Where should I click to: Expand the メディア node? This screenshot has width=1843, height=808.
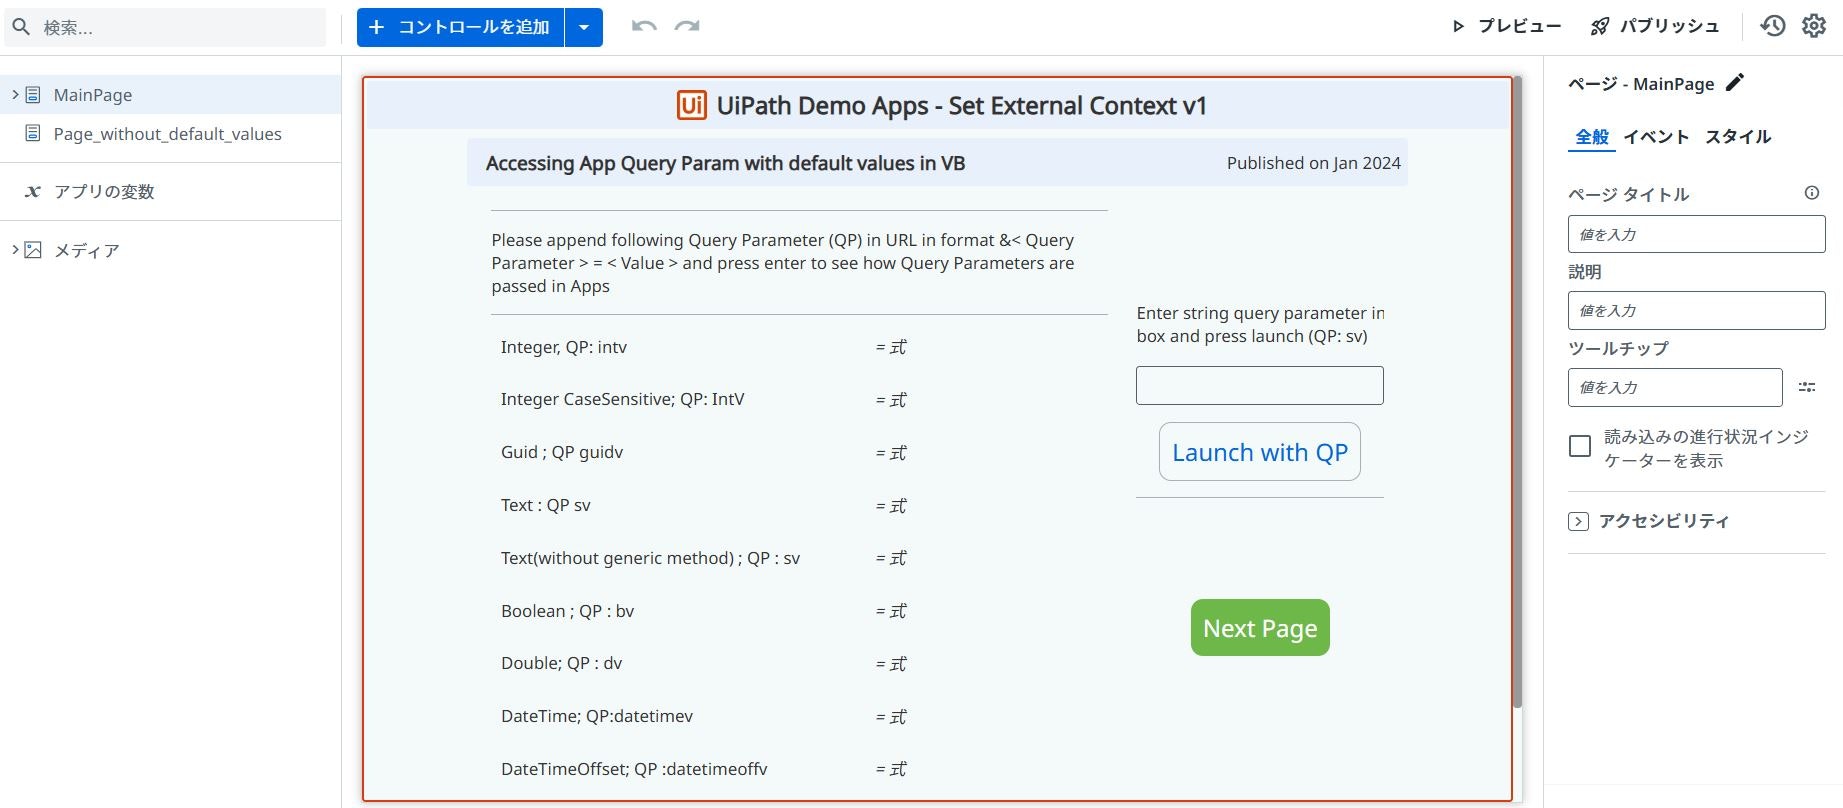(15, 249)
